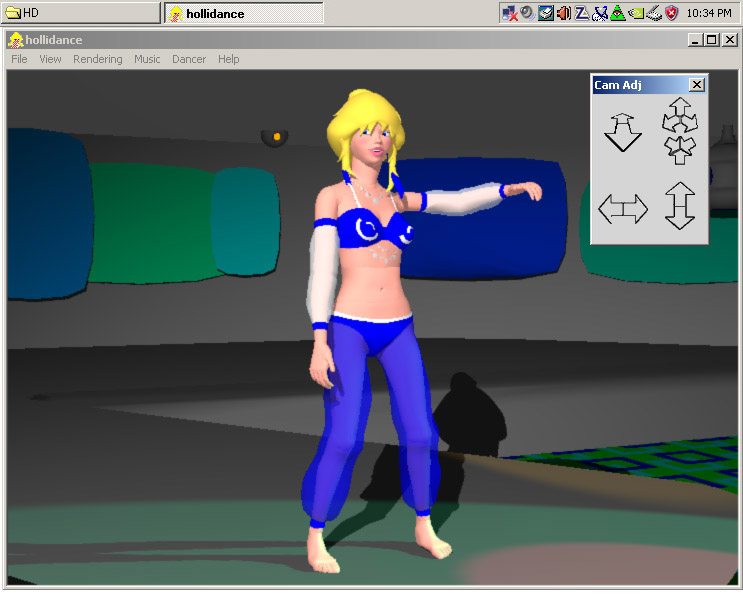The image size is (743, 594).
Task: Open the Rendering menu
Action: [x=98, y=59]
